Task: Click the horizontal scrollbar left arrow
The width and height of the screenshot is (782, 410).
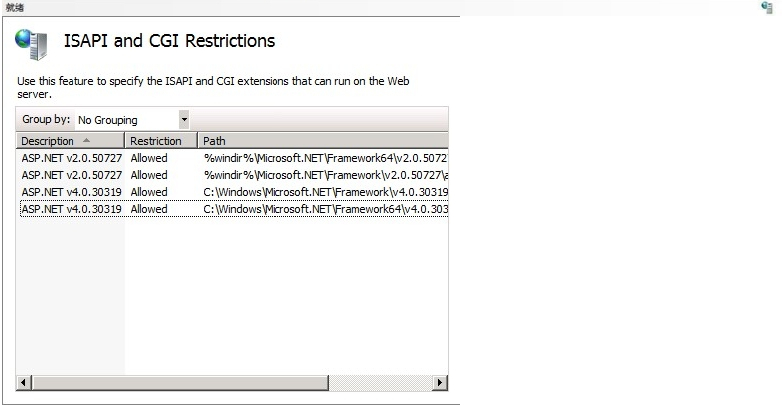Action: (x=24, y=383)
